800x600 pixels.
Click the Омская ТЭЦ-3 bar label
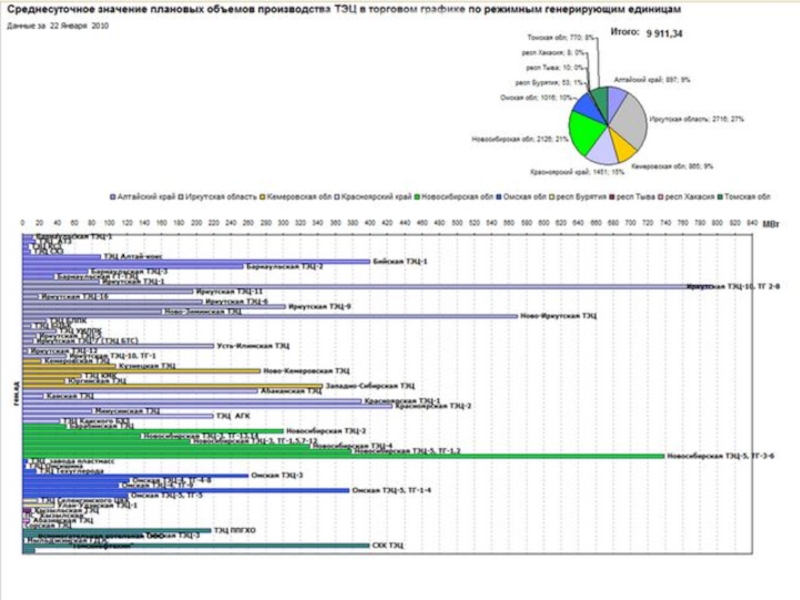pyautogui.click(x=277, y=476)
